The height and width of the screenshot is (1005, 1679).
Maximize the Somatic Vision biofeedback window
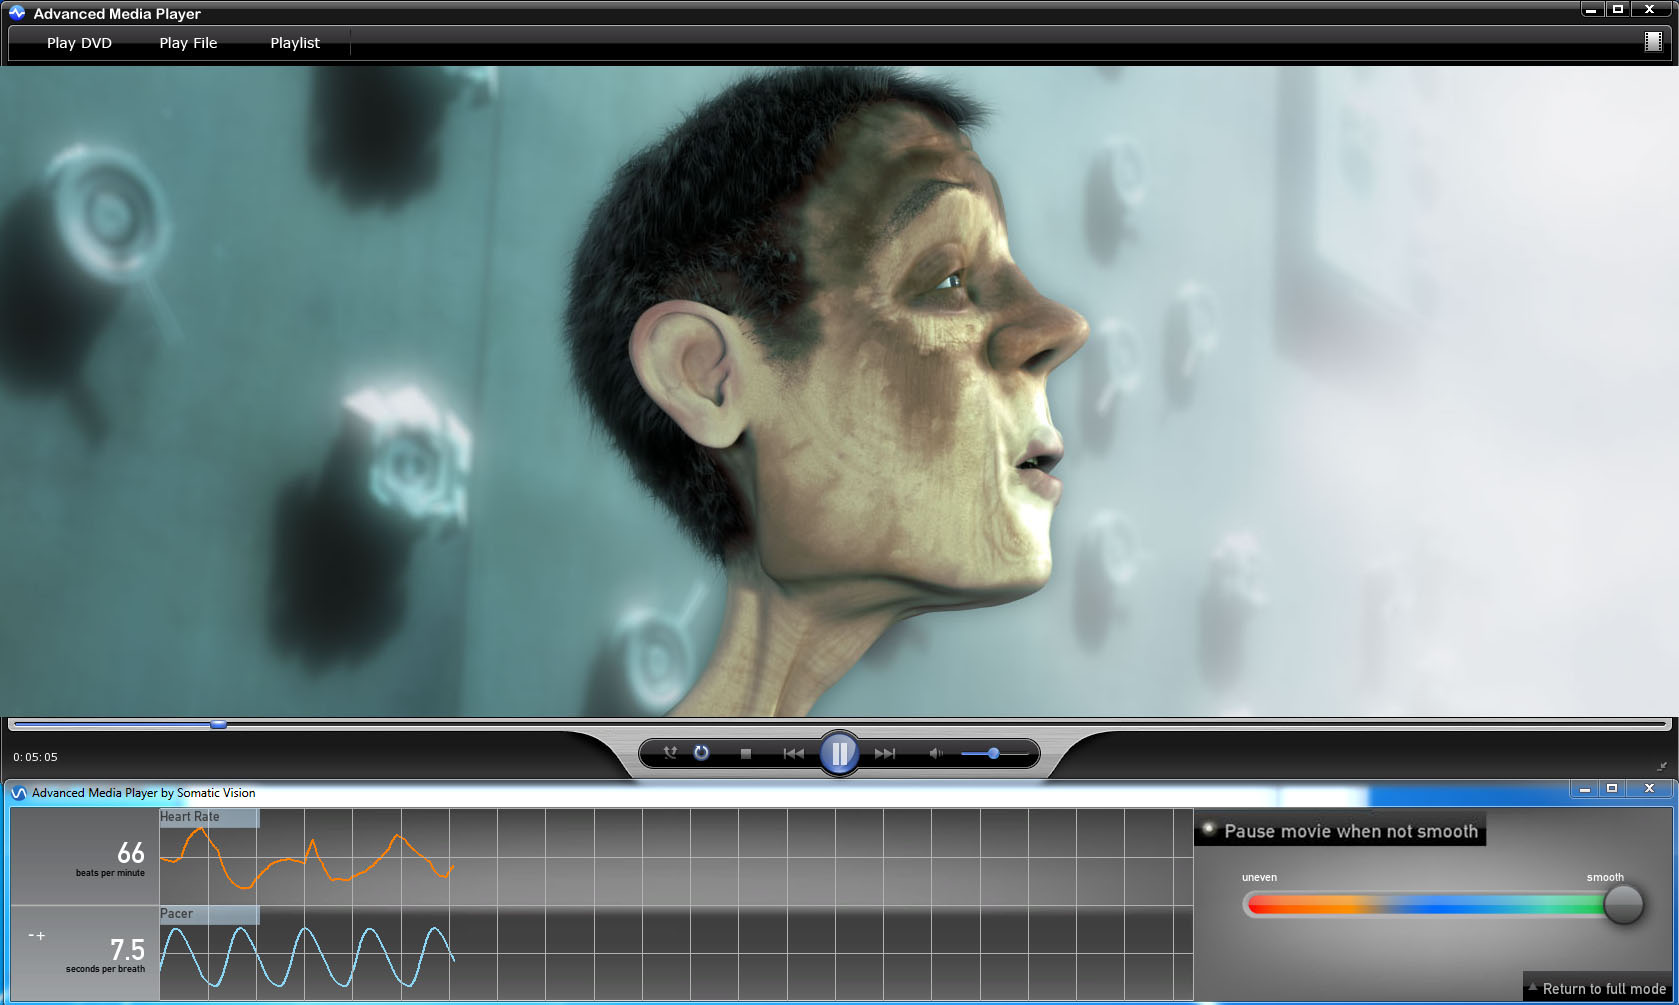[1612, 789]
